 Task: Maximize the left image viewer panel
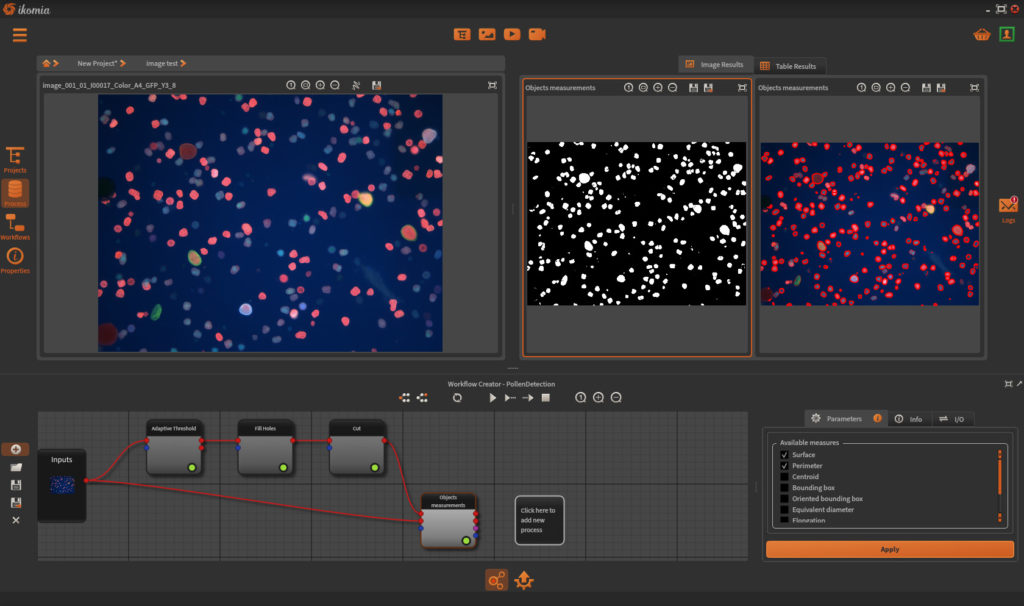pyautogui.click(x=492, y=85)
